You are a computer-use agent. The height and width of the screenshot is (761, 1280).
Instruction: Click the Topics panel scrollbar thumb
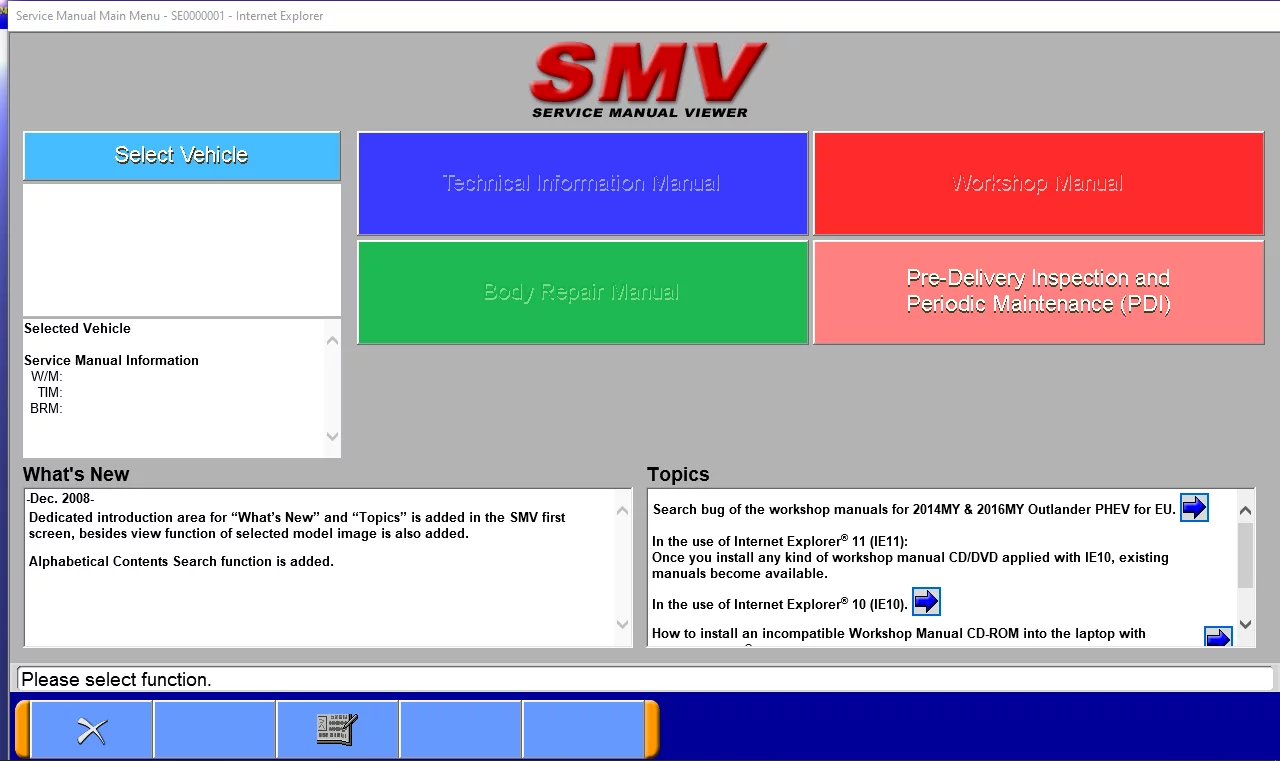click(1245, 555)
